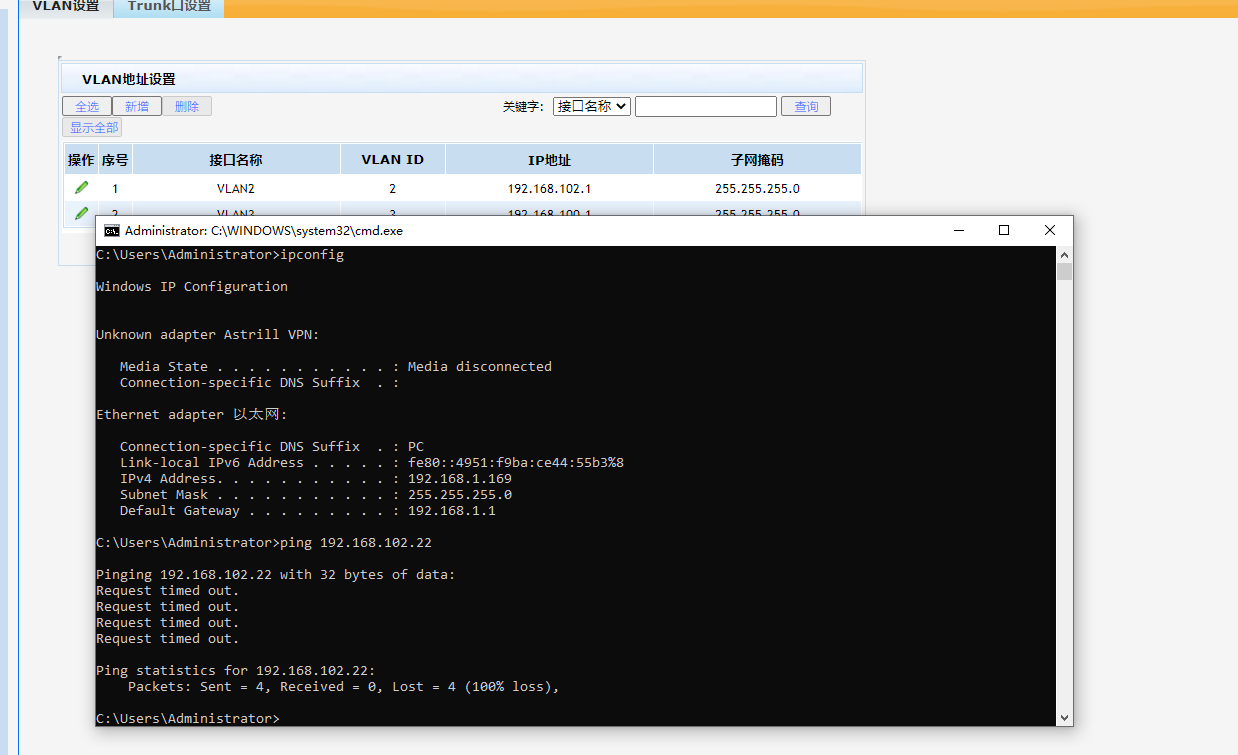Click the IP地址 column header
The image size is (1238, 755).
549,159
